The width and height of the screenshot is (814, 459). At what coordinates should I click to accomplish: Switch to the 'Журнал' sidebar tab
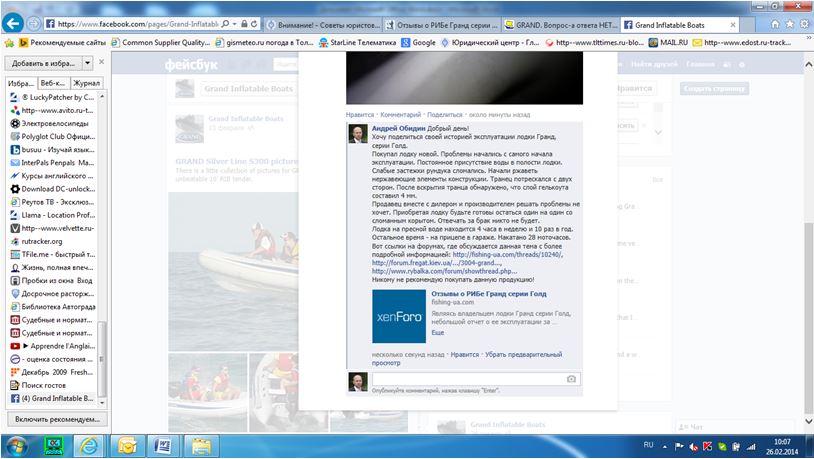86,83
